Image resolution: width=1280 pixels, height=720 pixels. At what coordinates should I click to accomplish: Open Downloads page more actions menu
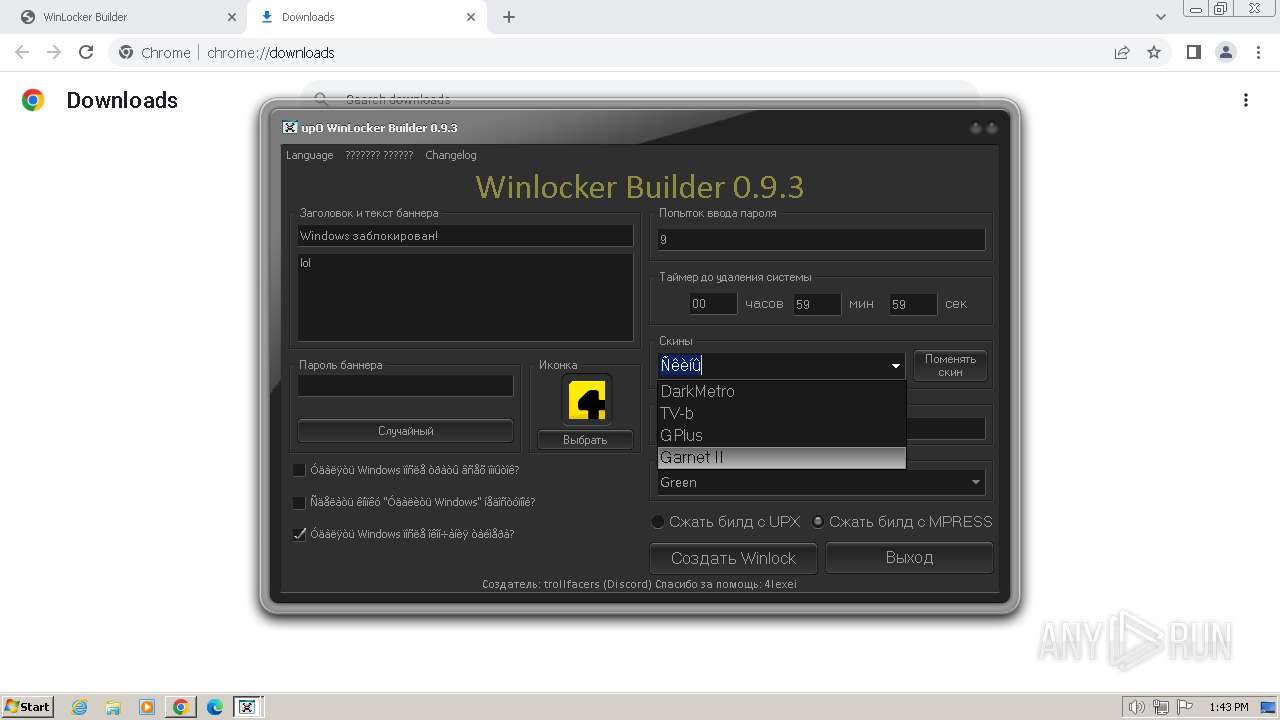pyautogui.click(x=1246, y=100)
